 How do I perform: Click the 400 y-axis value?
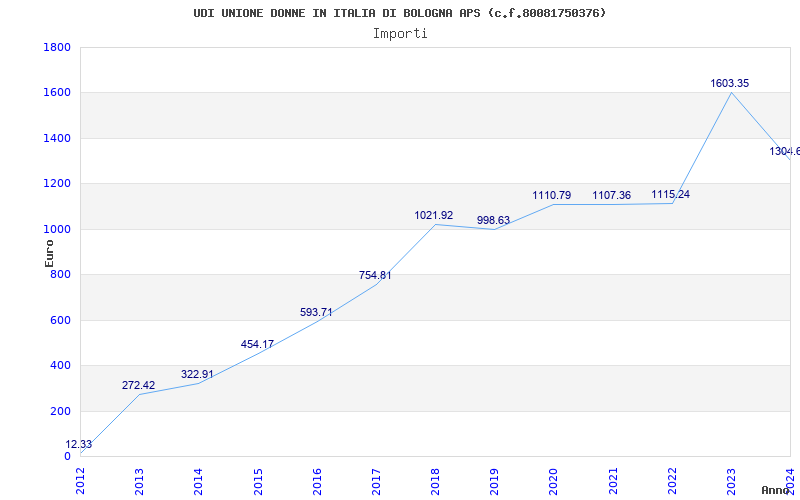(61, 366)
